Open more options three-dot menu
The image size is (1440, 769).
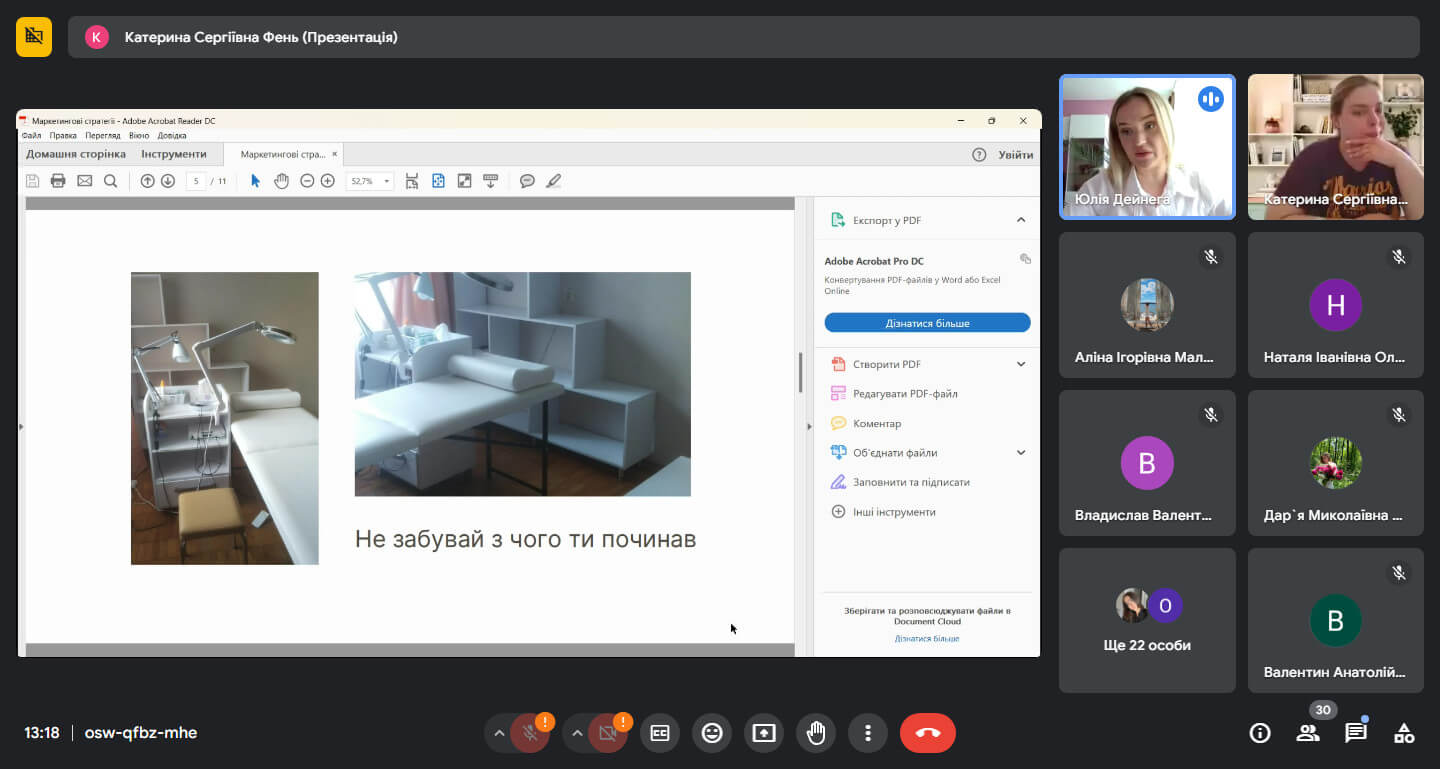coord(868,733)
